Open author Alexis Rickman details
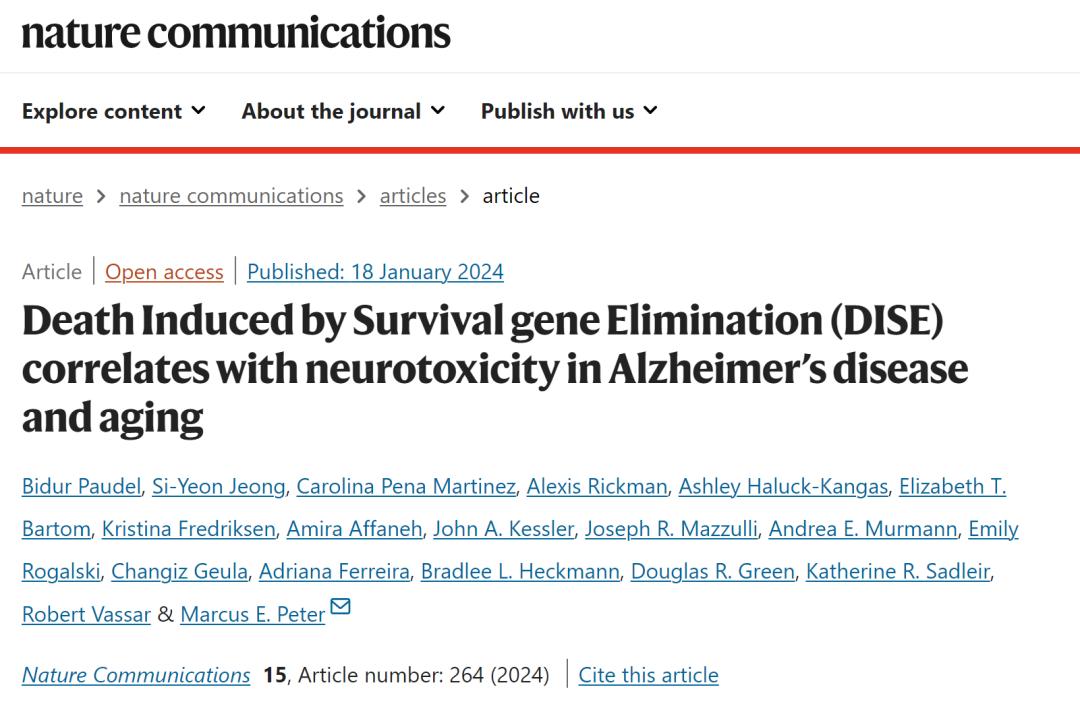The image size is (1080, 706). click(x=597, y=487)
